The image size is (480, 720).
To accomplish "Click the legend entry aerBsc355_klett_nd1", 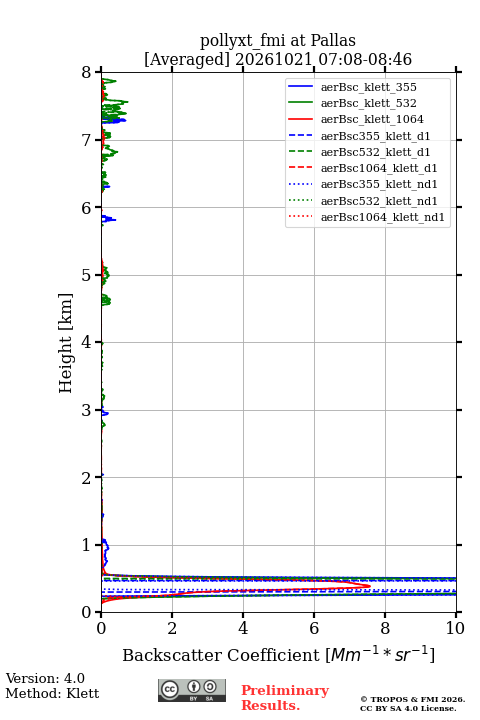I will point(362,184).
